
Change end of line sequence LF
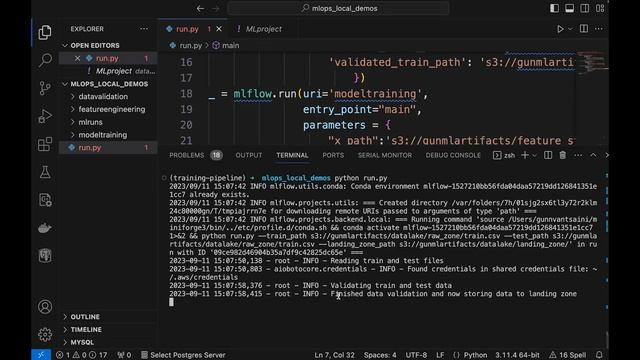click(x=440, y=355)
